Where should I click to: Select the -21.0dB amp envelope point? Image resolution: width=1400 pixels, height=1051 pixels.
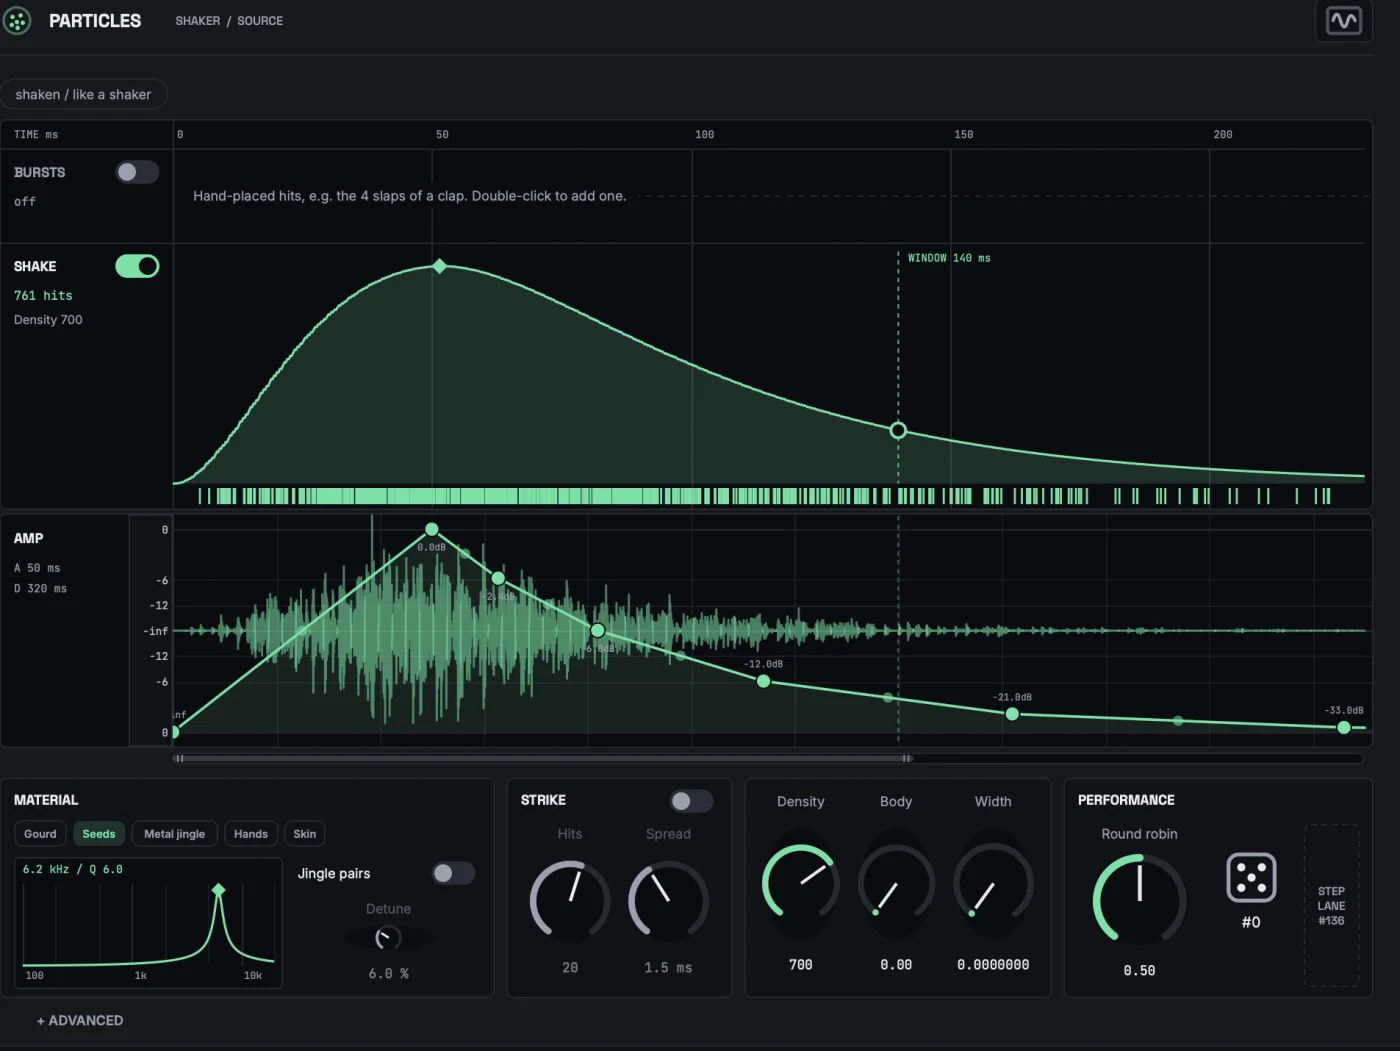(1012, 714)
